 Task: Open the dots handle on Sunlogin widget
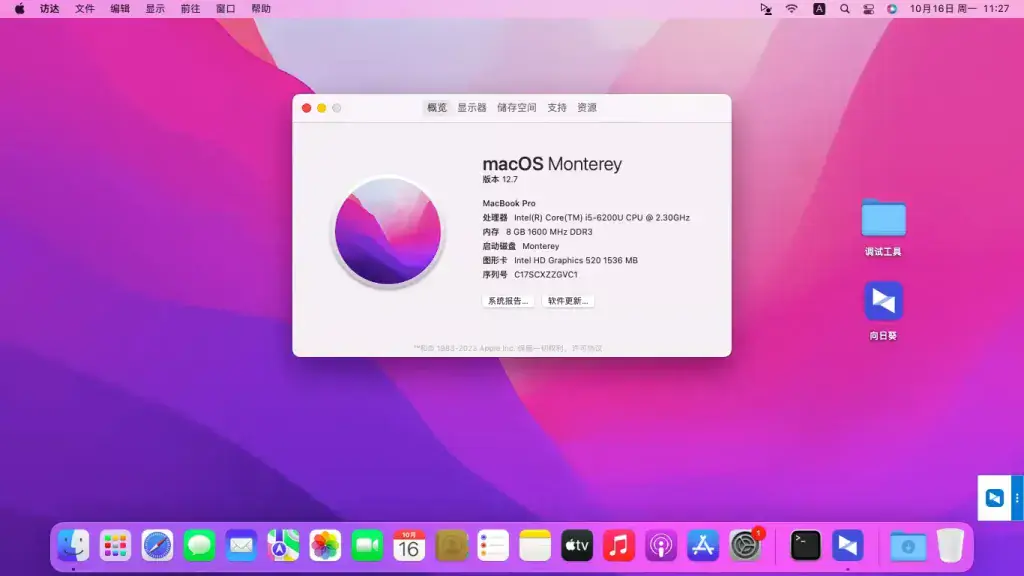point(1017,498)
